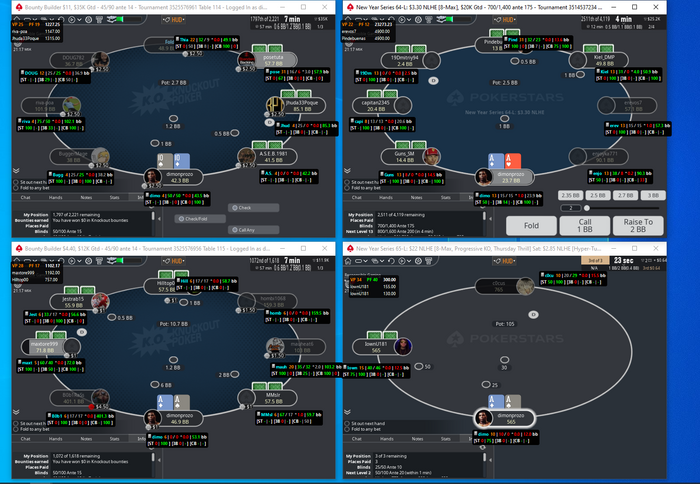Open Hands tab in New Year Series 65-L window
The height and width of the screenshot is (484, 700).
click(x=386, y=438)
